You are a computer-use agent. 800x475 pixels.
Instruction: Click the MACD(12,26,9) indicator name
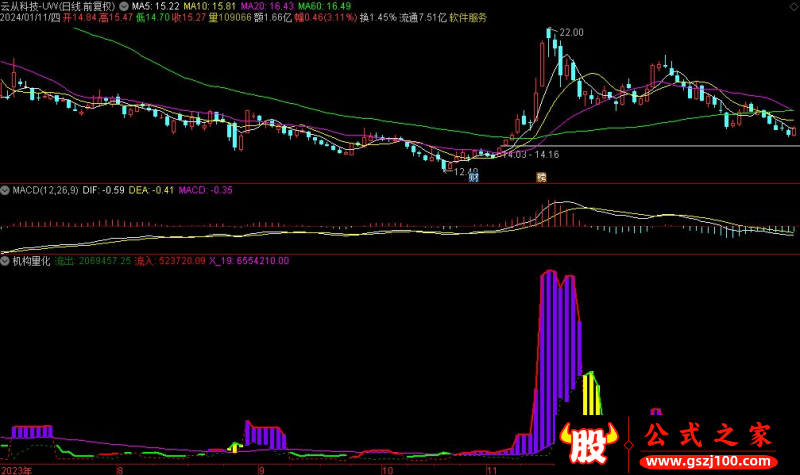(45, 190)
